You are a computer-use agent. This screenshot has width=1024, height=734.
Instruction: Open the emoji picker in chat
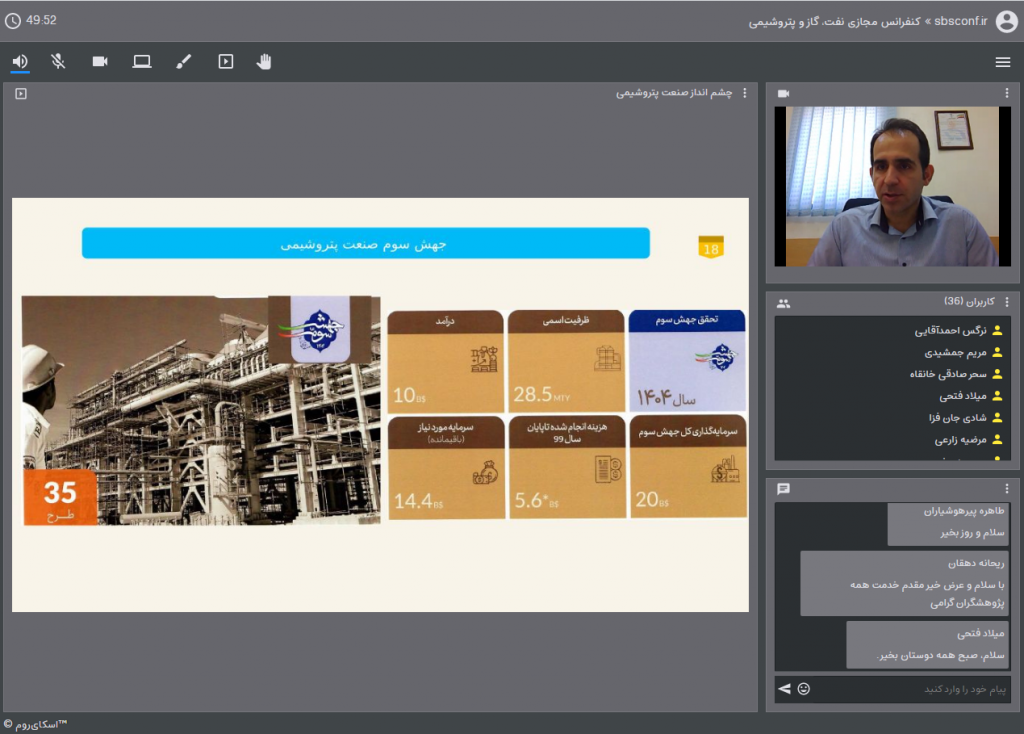804,689
